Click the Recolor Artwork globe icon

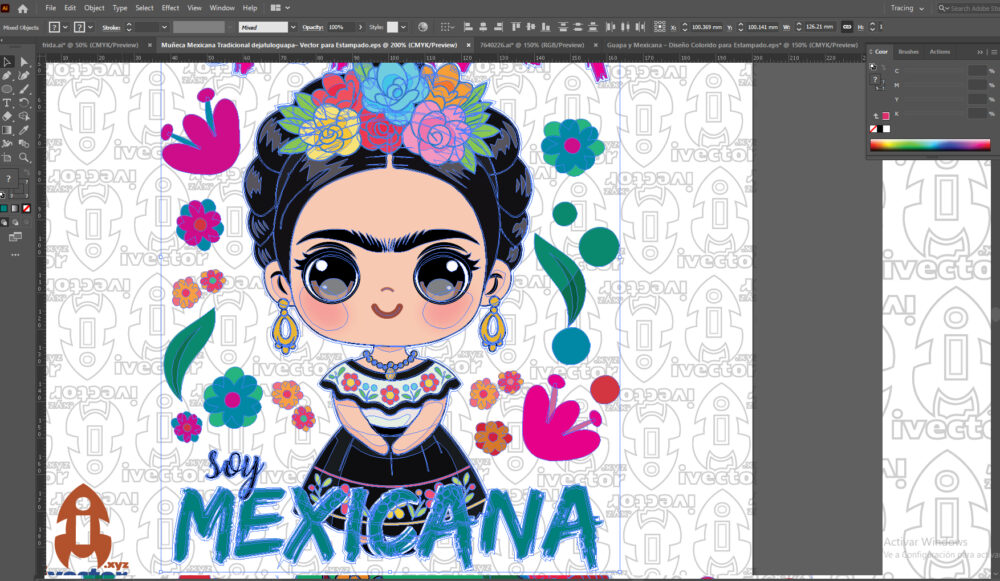pyautogui.click(x=423, y=27)
